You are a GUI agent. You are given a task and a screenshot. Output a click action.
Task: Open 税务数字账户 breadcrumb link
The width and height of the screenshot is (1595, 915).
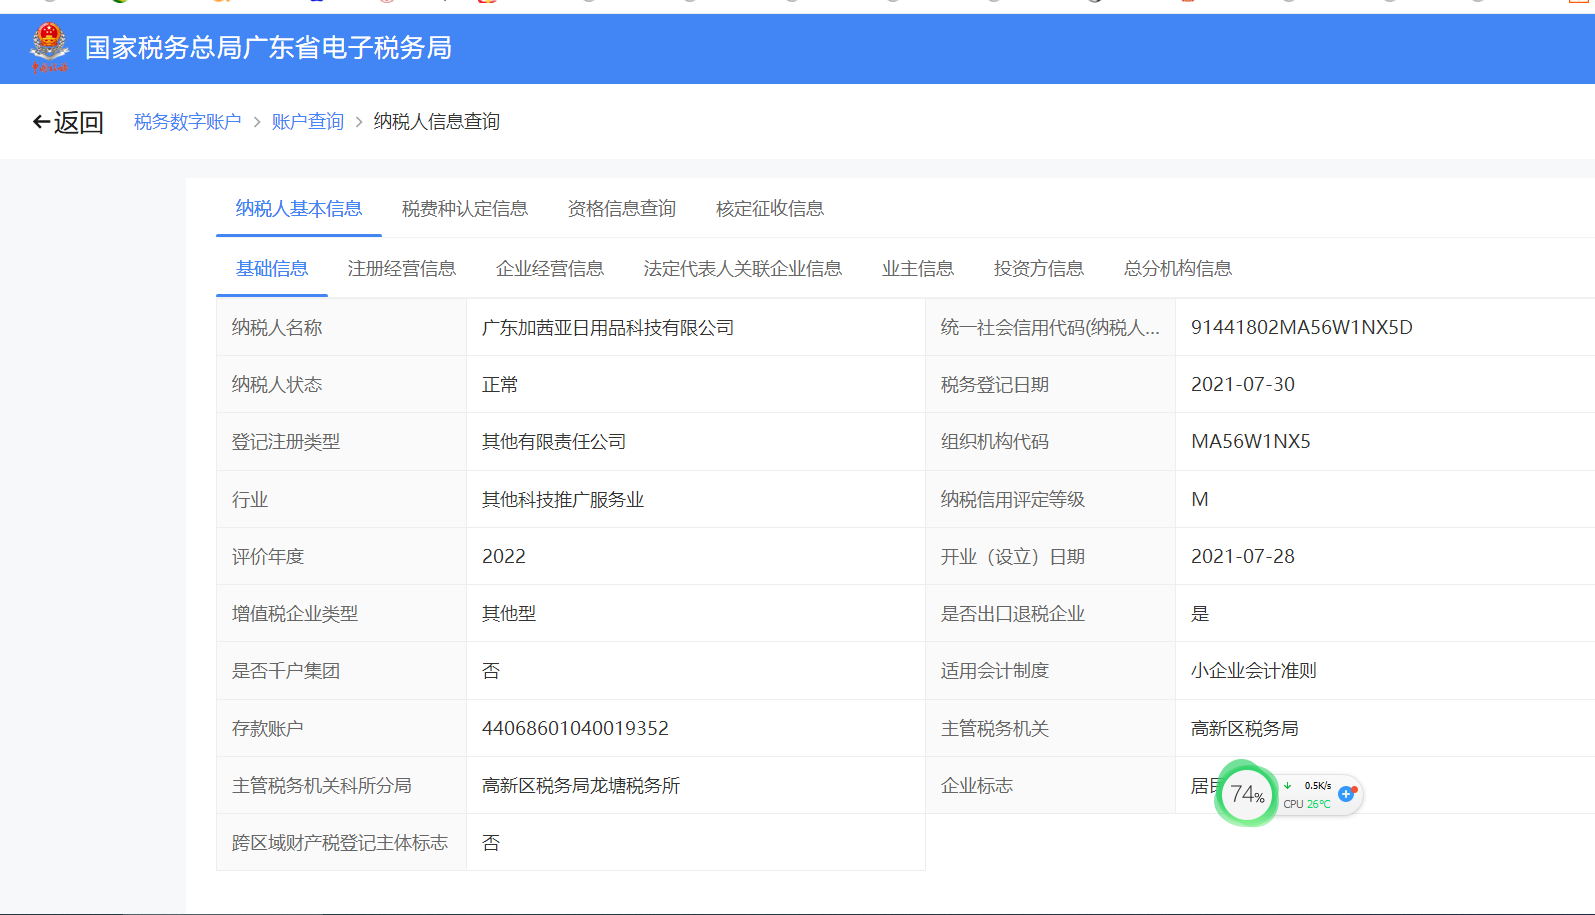[x=188, y=122]
